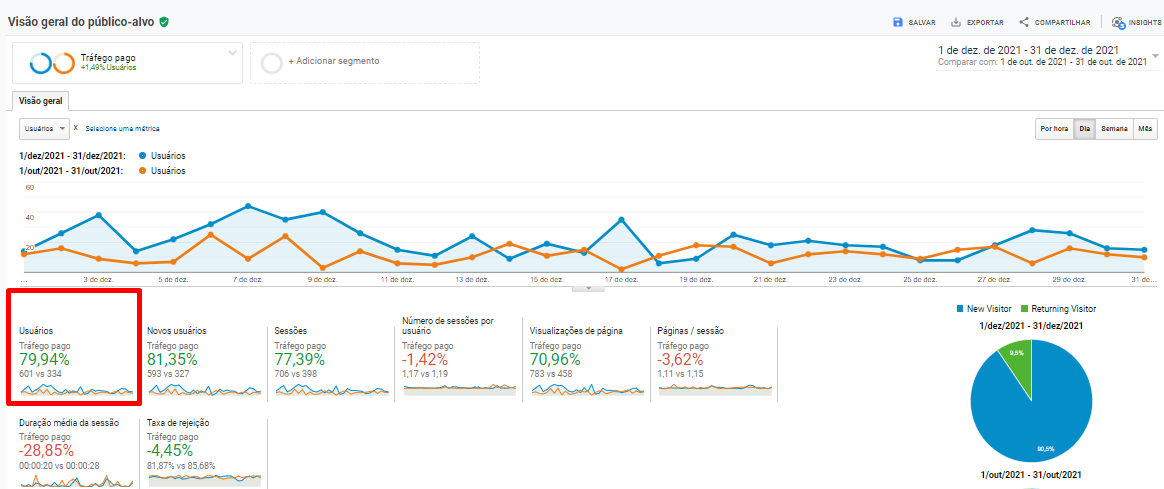The image size is (1164, 489).
Task: Select the Dia granularity tab
Action: click(x=1084, y=129)
